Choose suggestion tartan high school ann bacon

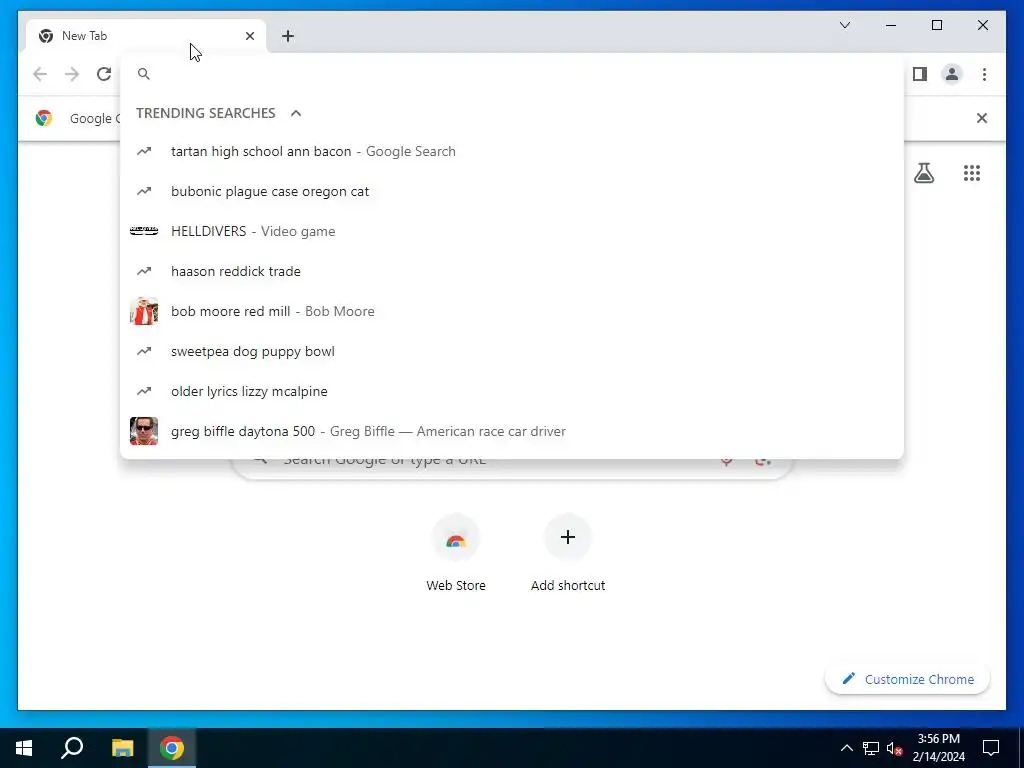[x=512, y=152]
